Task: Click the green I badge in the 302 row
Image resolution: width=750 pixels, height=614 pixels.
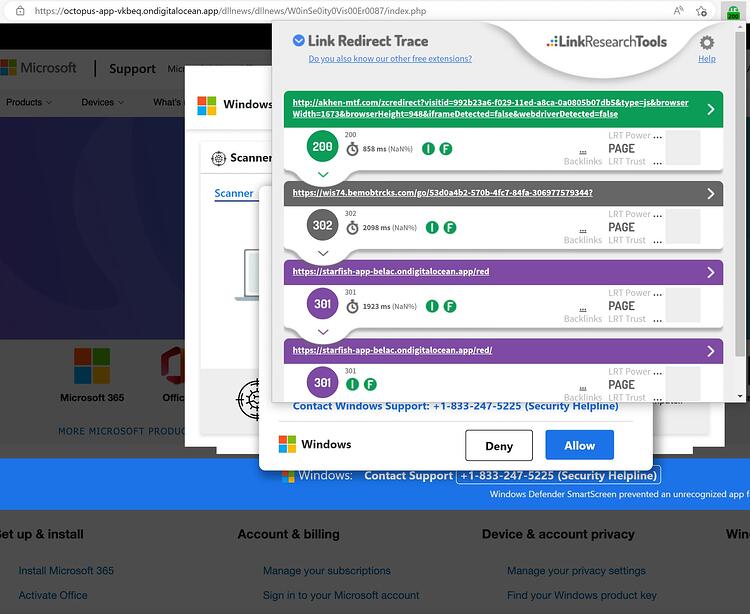Action: [432, 228]
